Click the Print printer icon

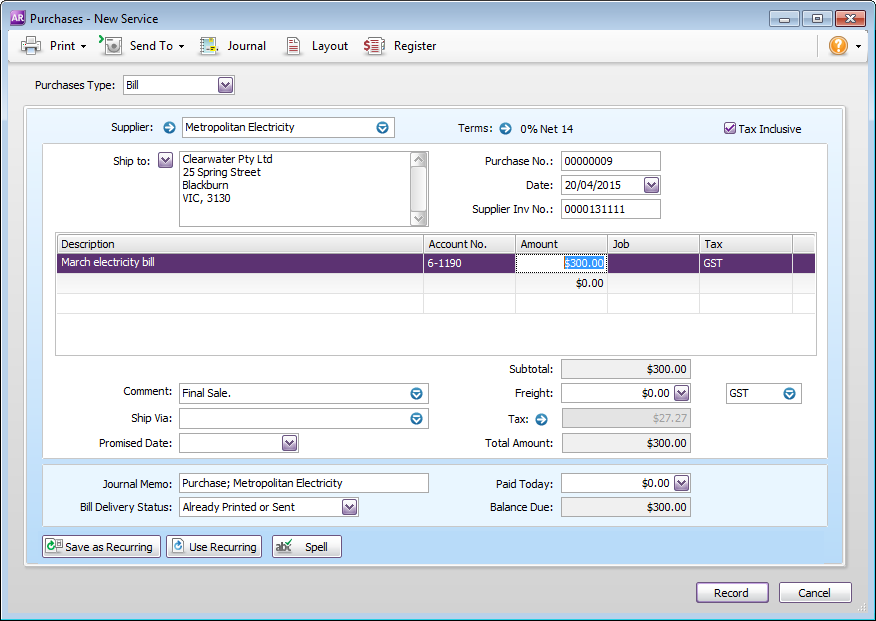pyautogui.click(x=31, y=46)
